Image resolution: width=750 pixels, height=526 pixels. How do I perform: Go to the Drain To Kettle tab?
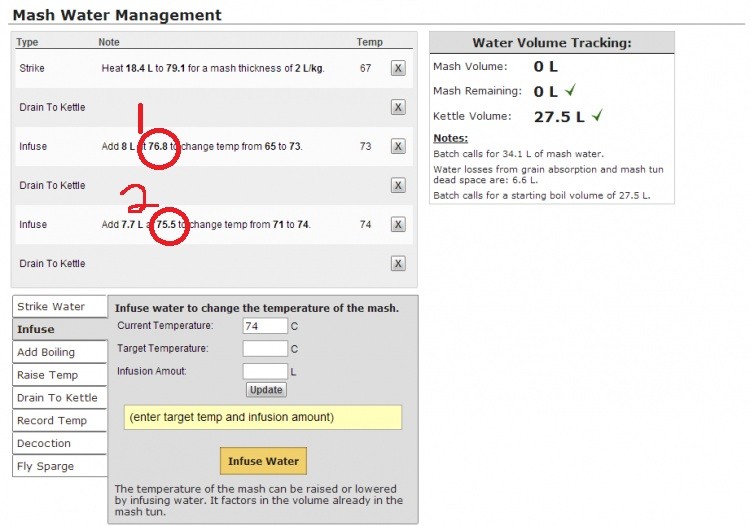pos(59,398)
